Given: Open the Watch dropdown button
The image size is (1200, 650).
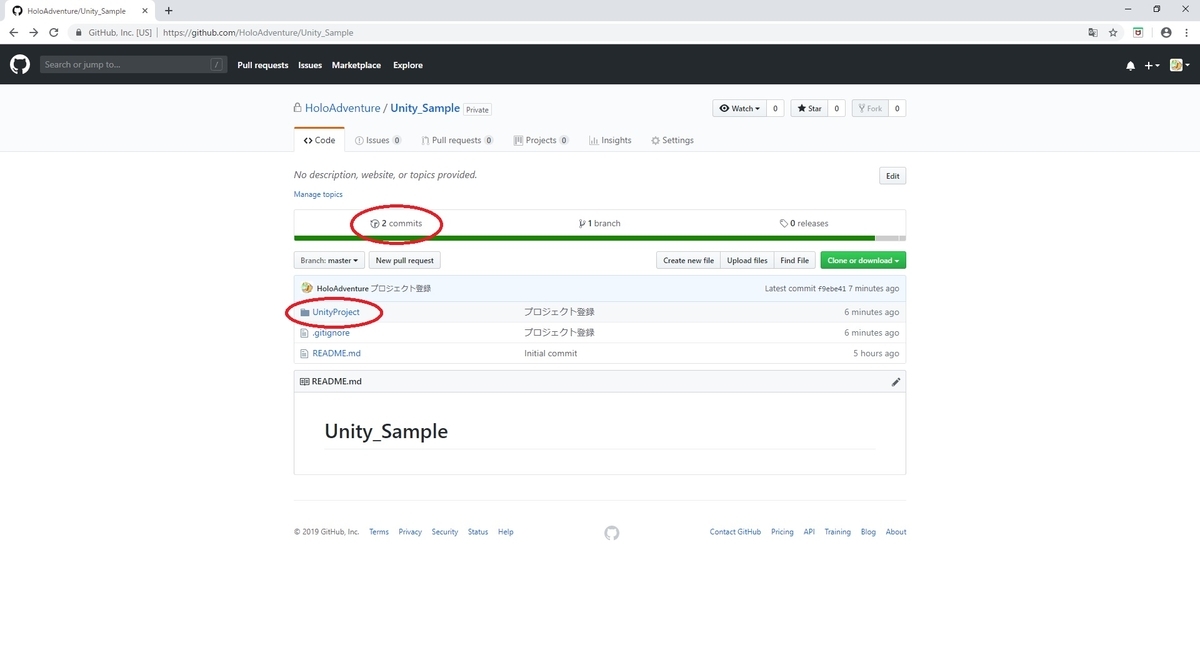Looking at the screenshot, I should coord(739,108).
